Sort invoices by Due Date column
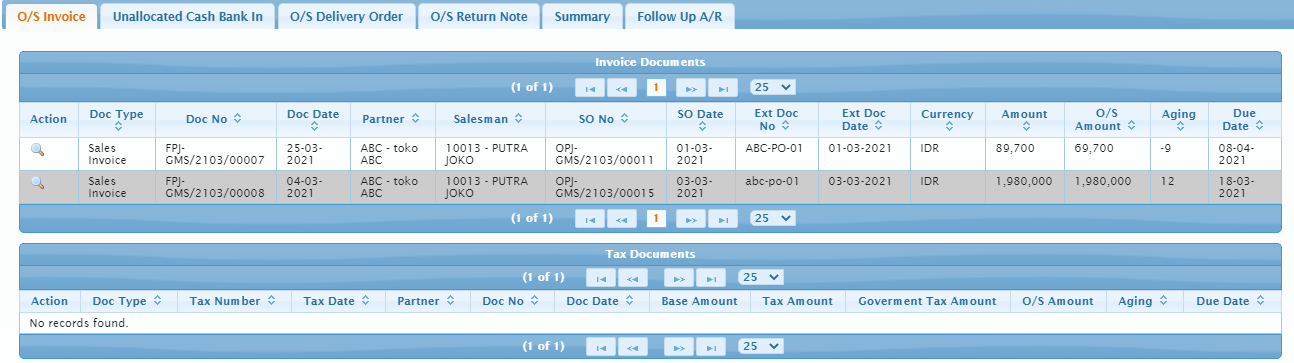The height and width of the screenshot is (363, 1294). click(1244, 120)
